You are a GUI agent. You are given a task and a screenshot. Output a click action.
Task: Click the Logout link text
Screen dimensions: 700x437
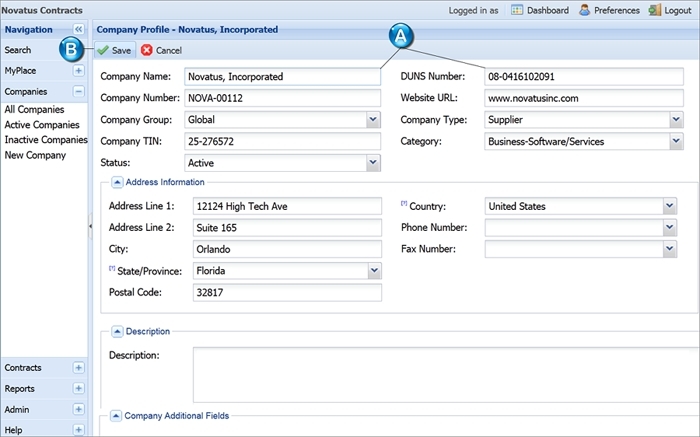coord(678,10)
